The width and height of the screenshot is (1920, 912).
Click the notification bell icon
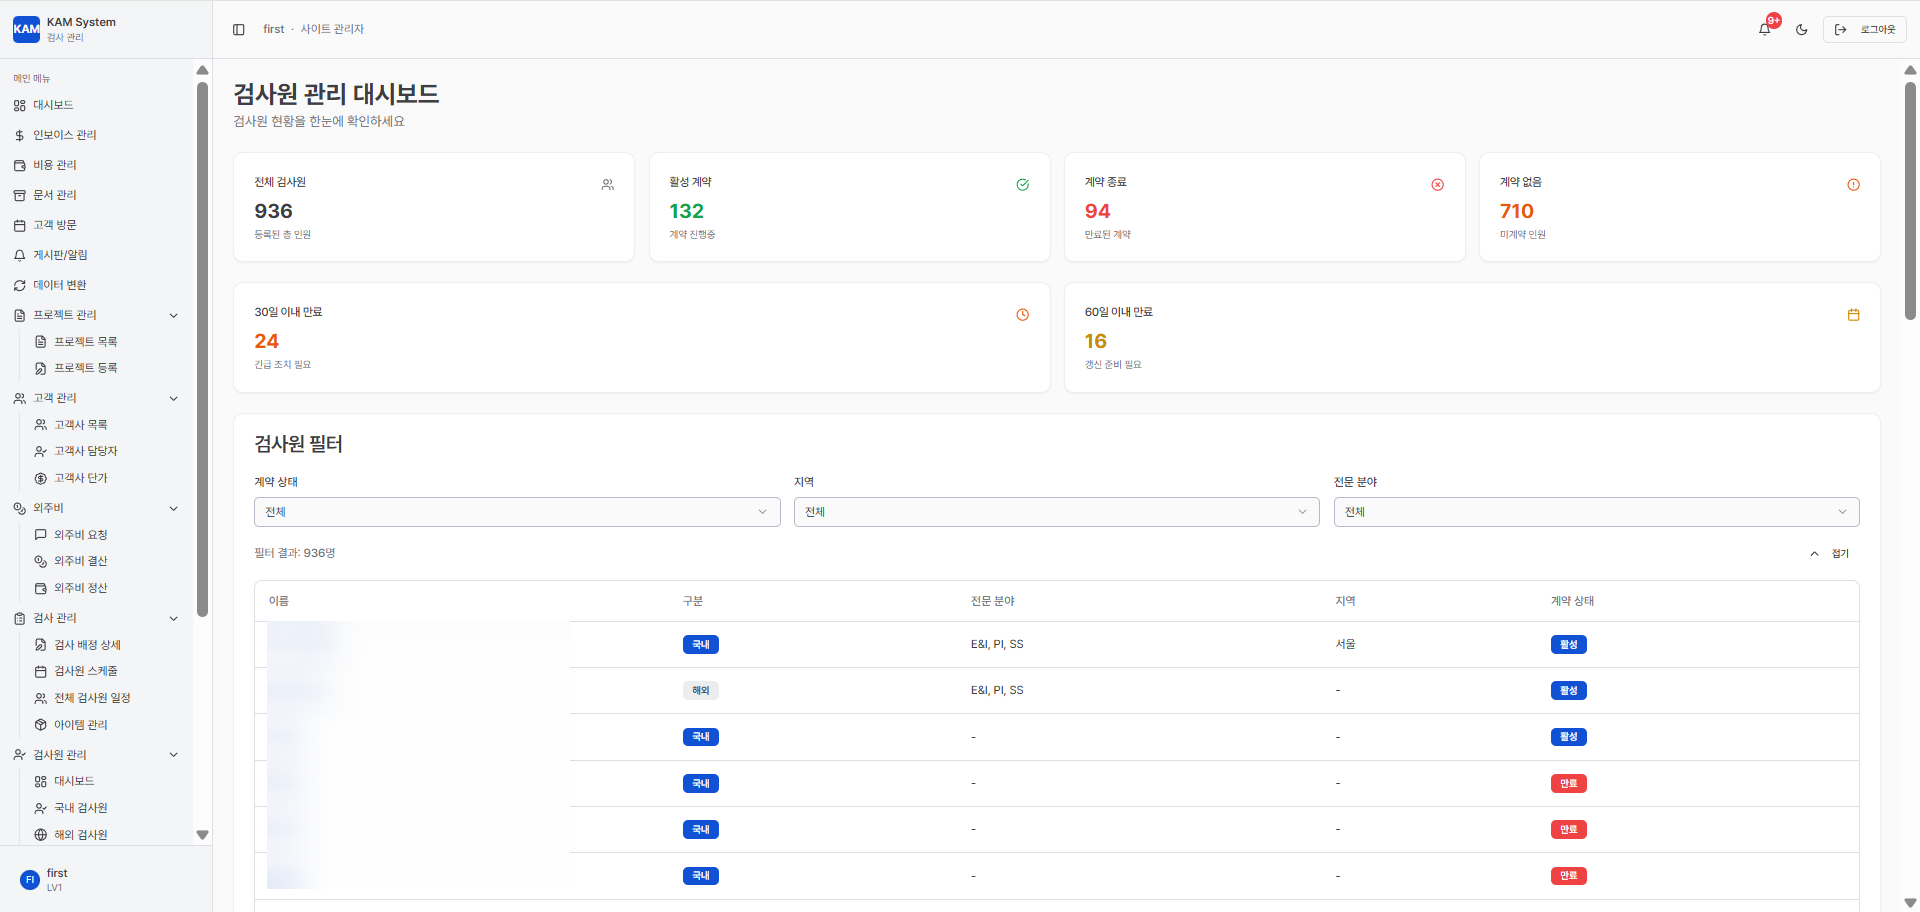(x=1765, y=29)
